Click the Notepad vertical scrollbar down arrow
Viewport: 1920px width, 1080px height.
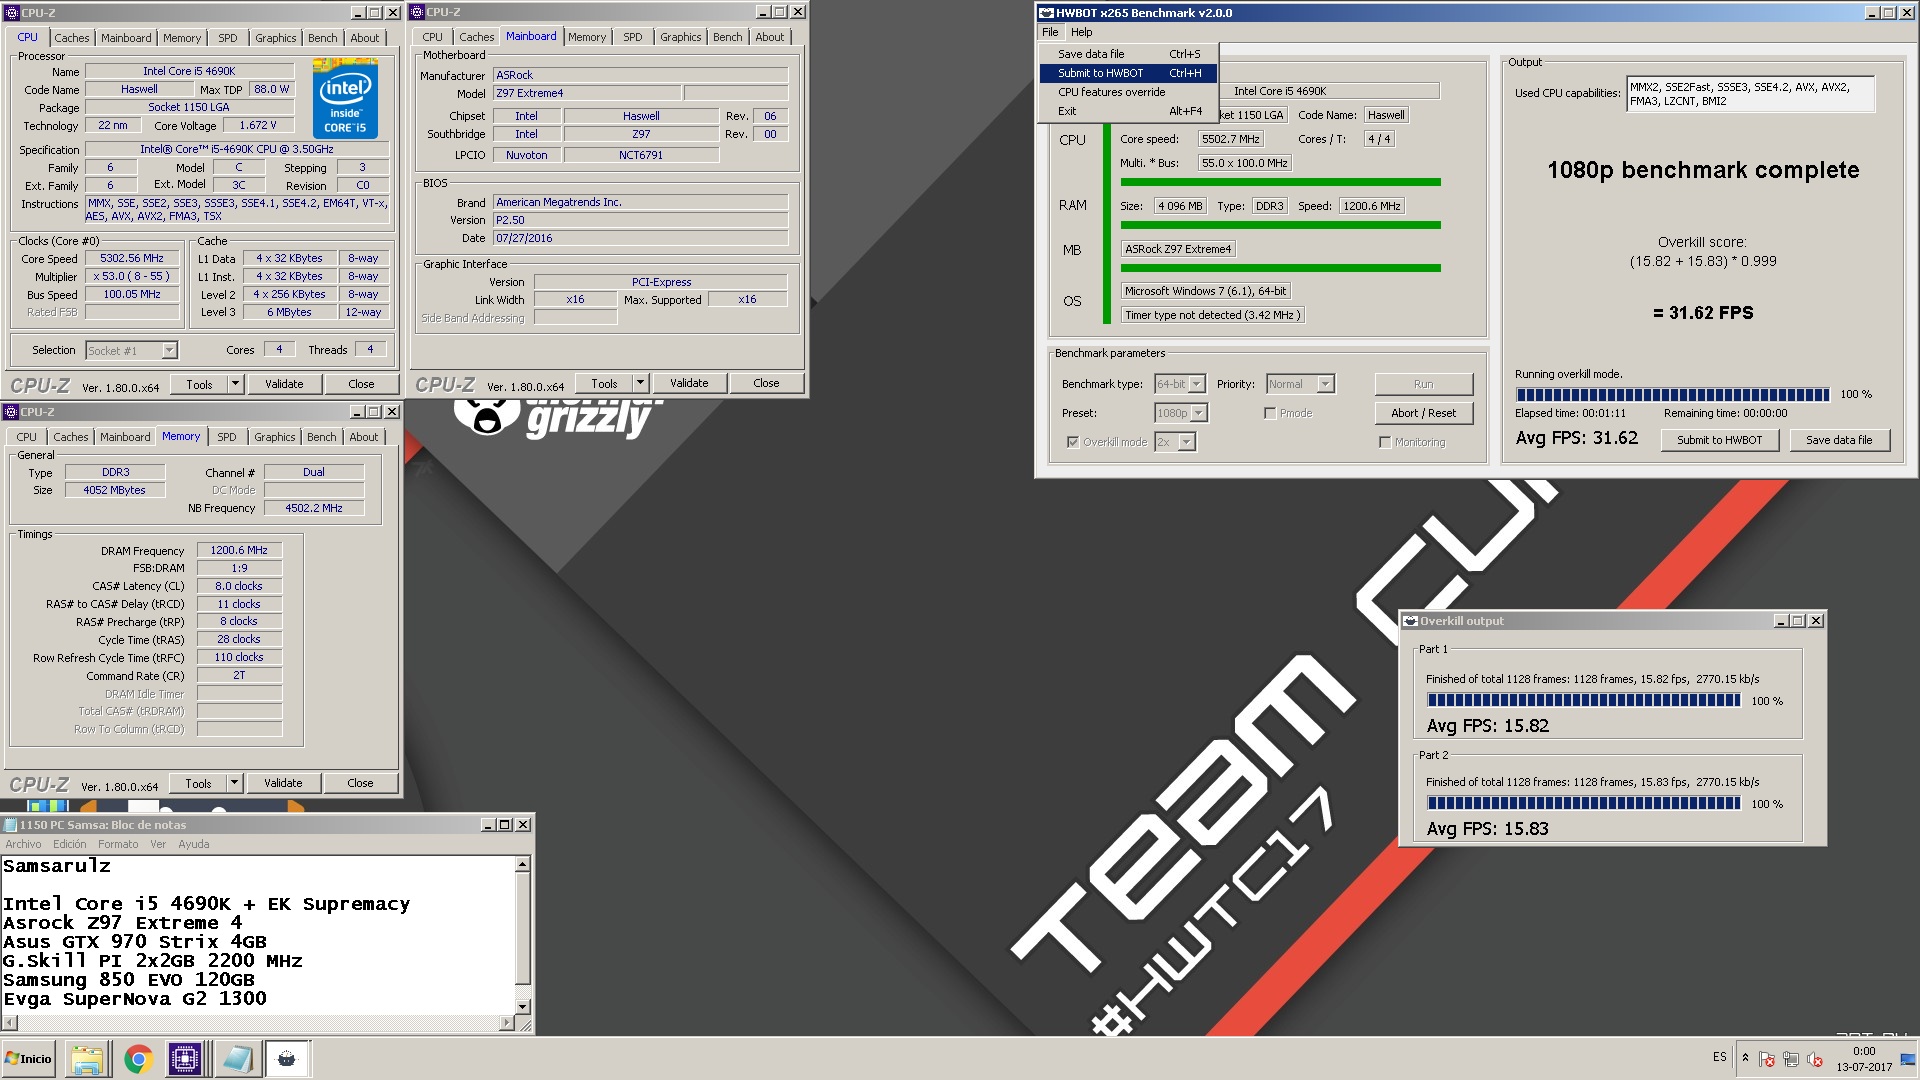pos(523,1006)
